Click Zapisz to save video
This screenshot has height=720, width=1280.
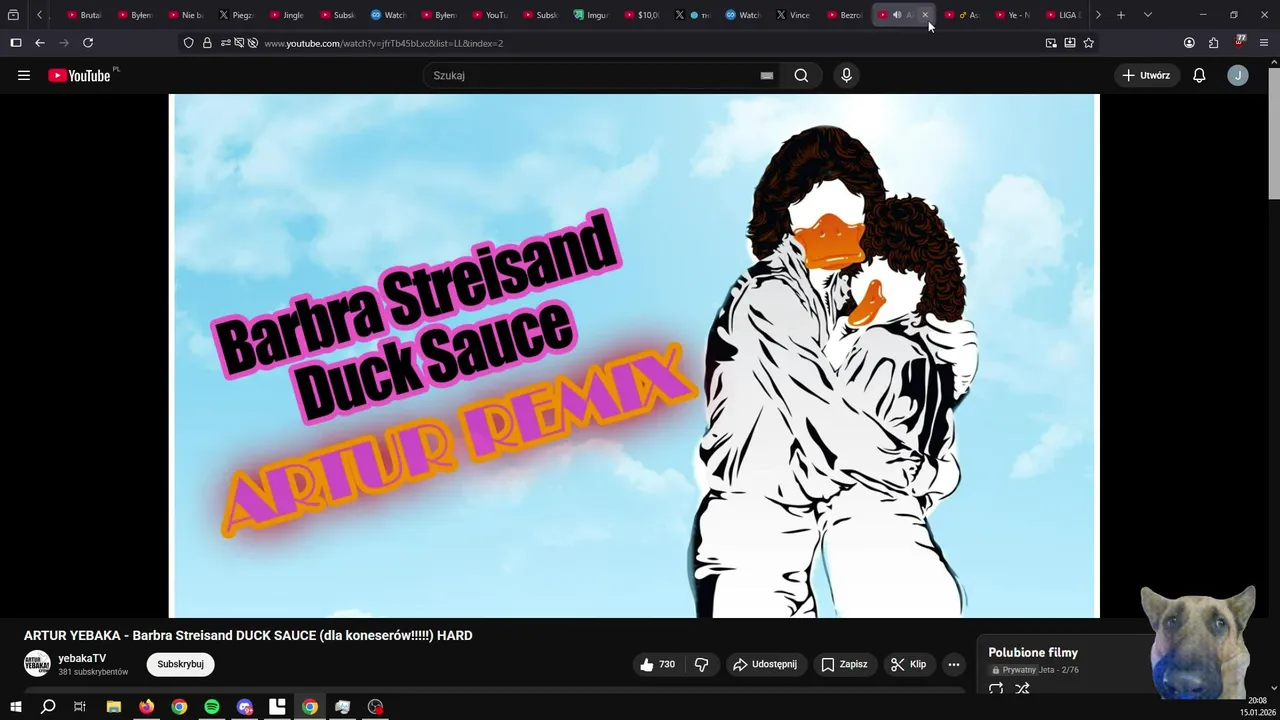click(844, 664)
